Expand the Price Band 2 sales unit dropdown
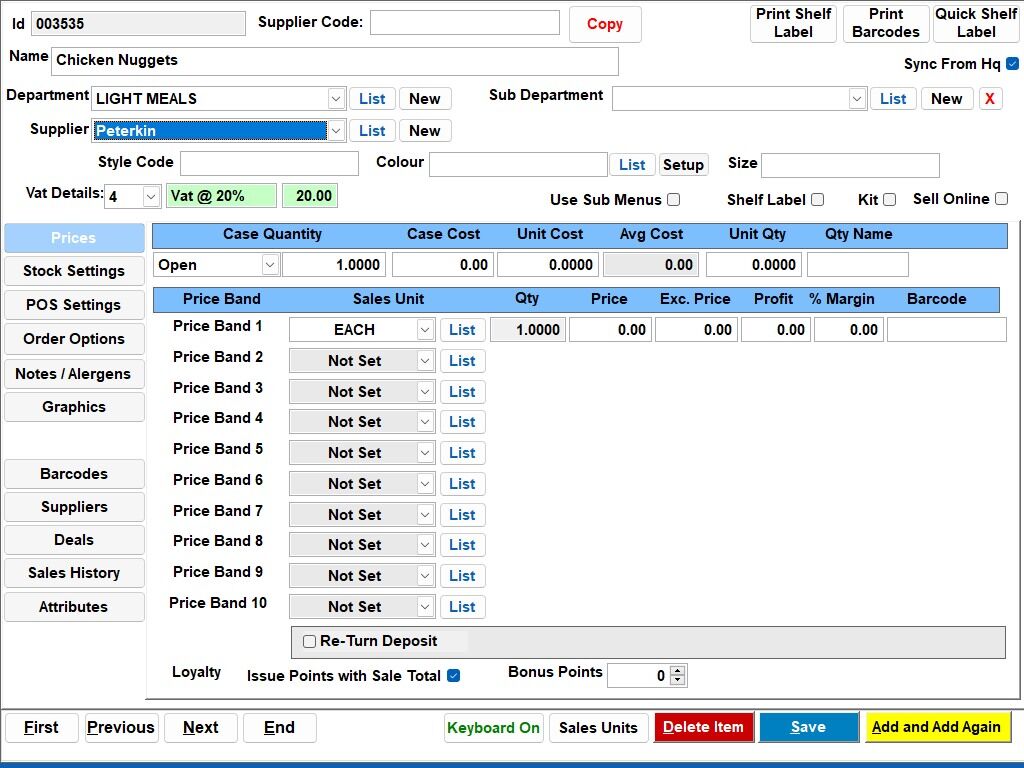The height and width of the screenshot is (768, 1024). (424, 360)
